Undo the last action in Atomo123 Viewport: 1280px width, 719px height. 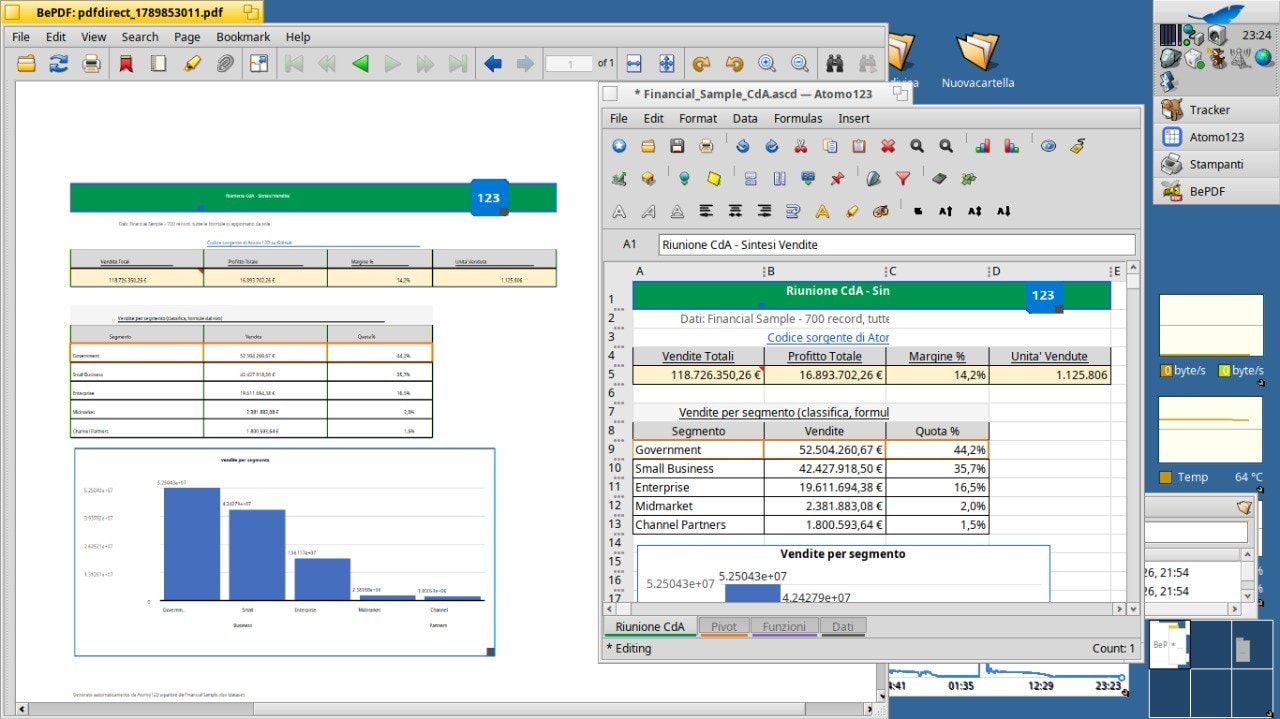tap(742, 146)
